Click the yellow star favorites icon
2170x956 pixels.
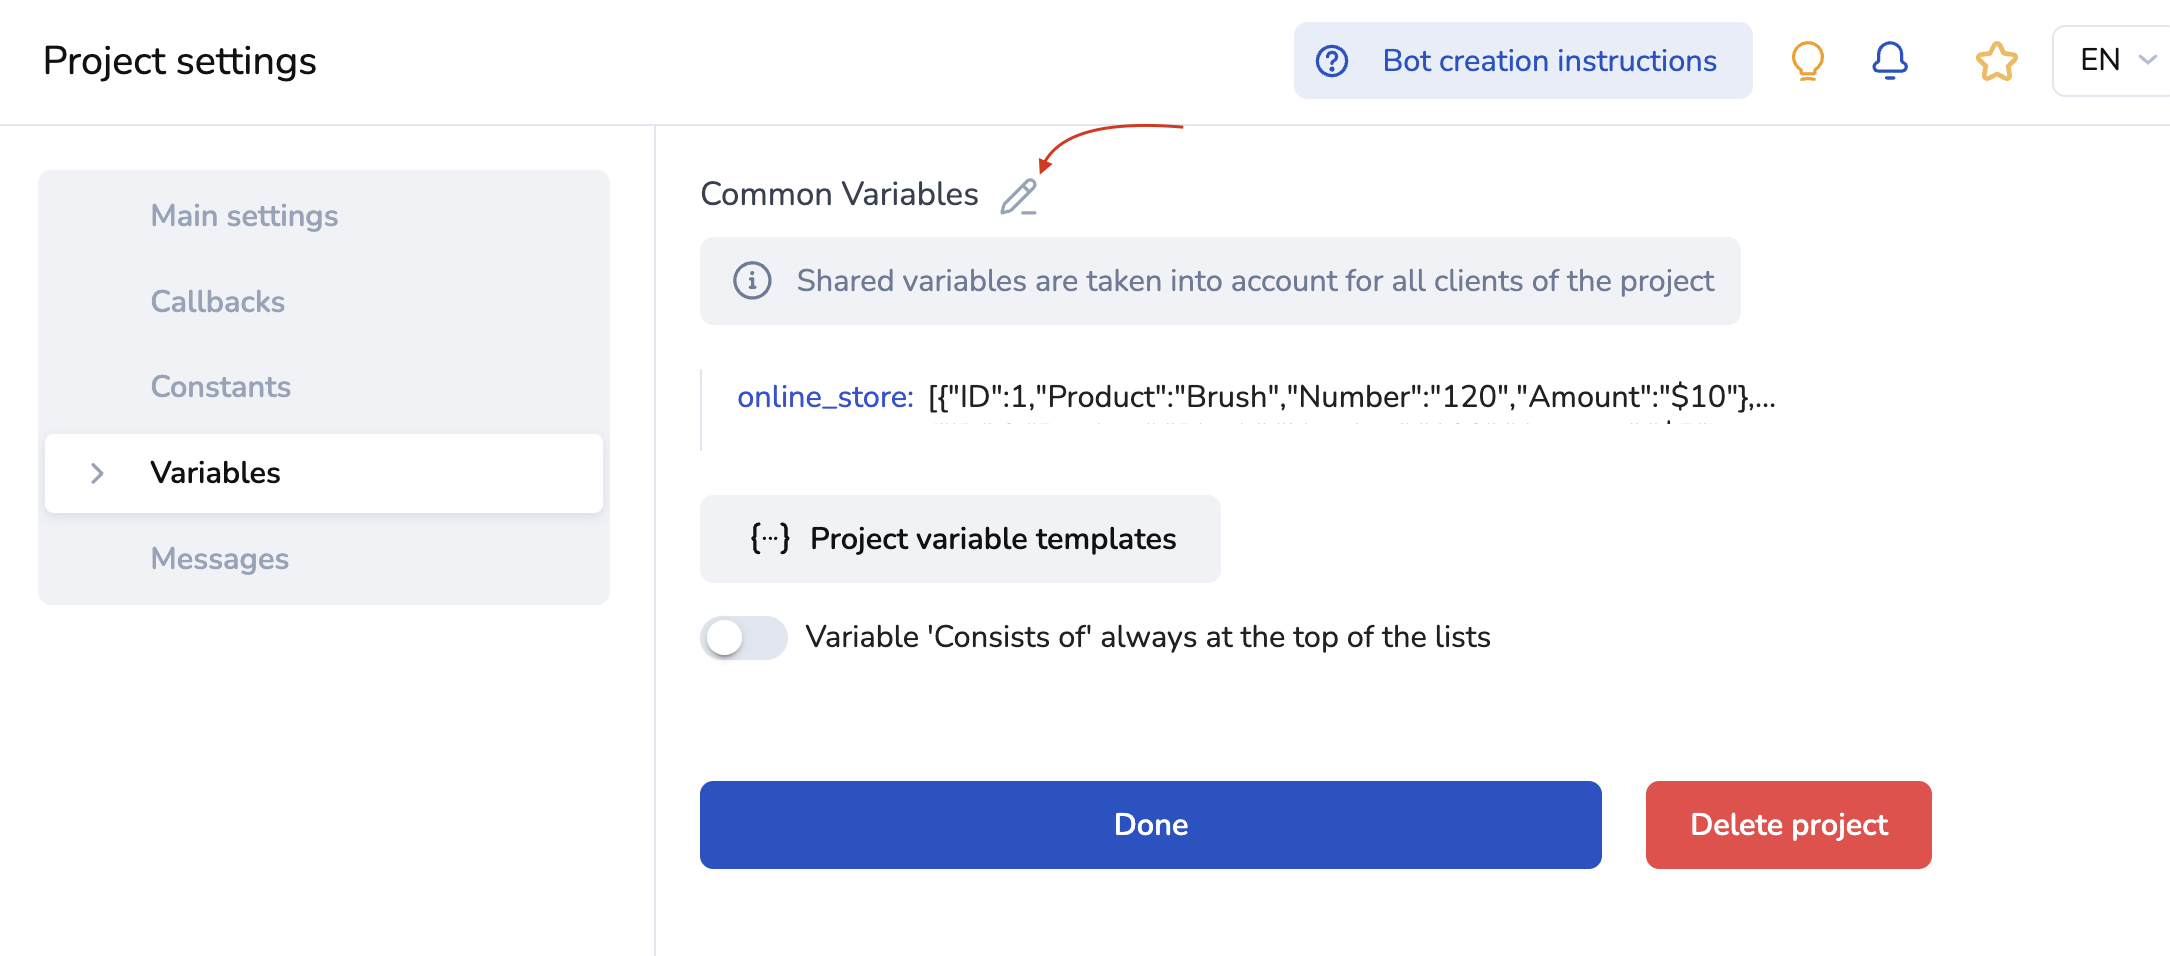pos(1996,61)
